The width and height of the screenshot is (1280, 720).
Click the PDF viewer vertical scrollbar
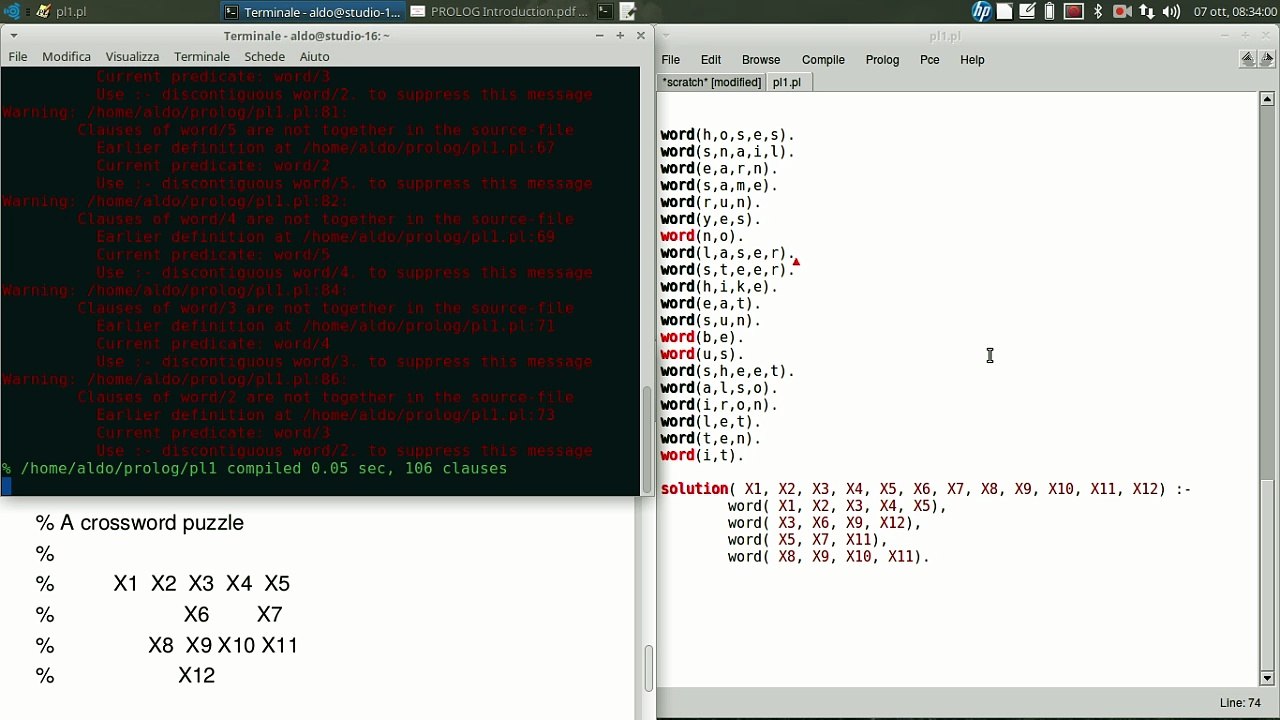click(x=647, y=670)
